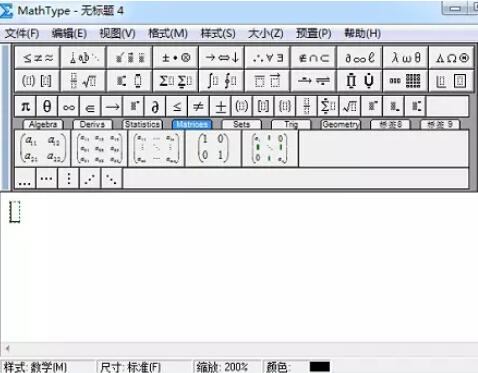Switch to the Trig tab
478x373 pixels.
click(x=291, y=124)
